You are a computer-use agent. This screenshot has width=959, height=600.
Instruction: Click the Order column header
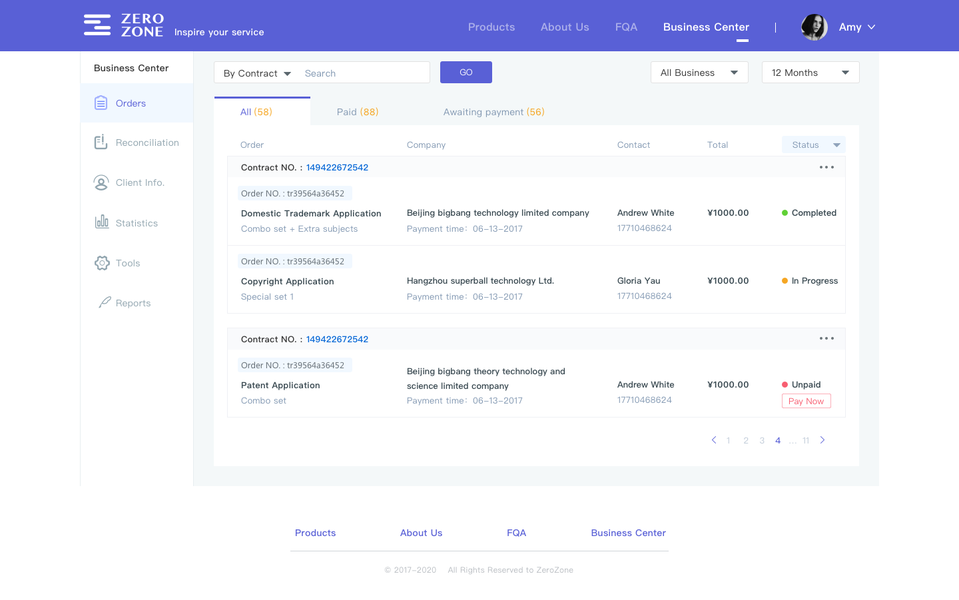click(252, 145)
